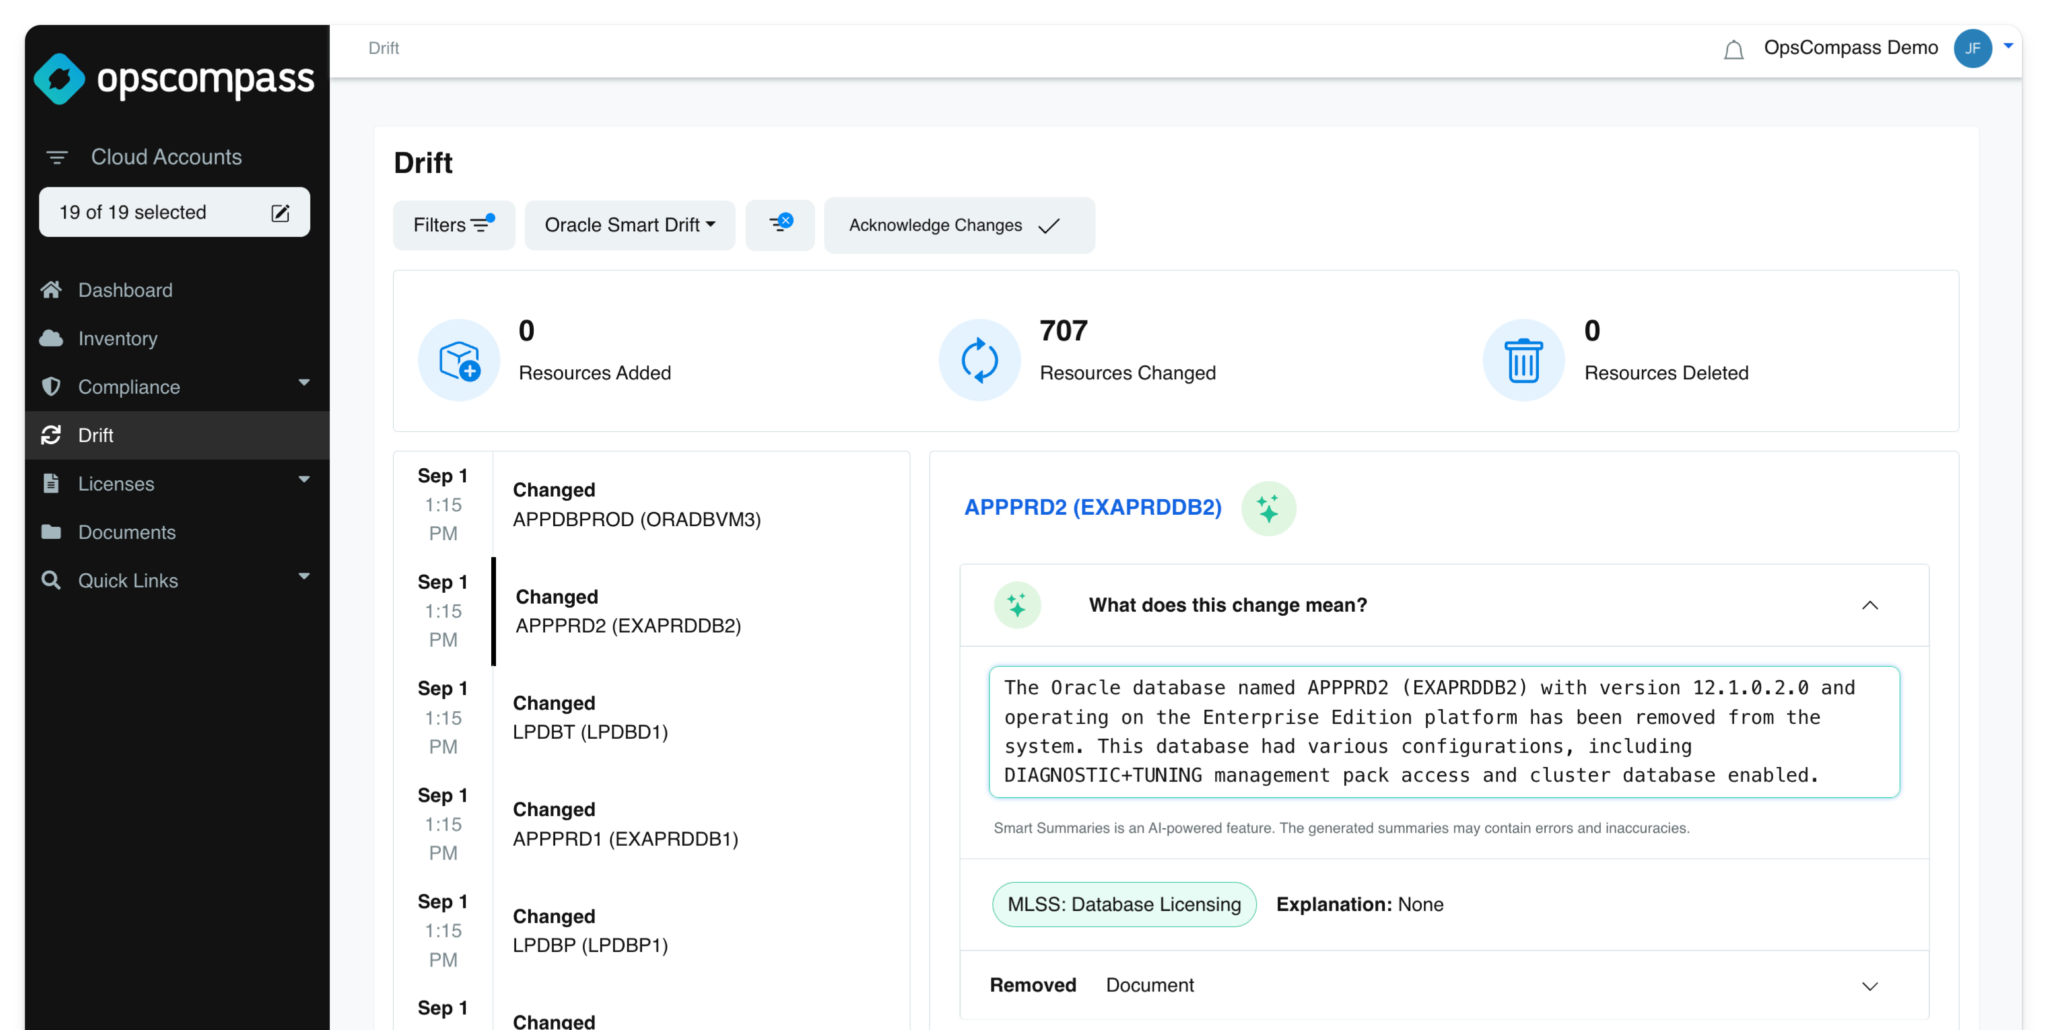Select the APPPRD1 (EXAPRDDB1) change entry
This screenshot has width=2048, height=1030.
(652, 824)
